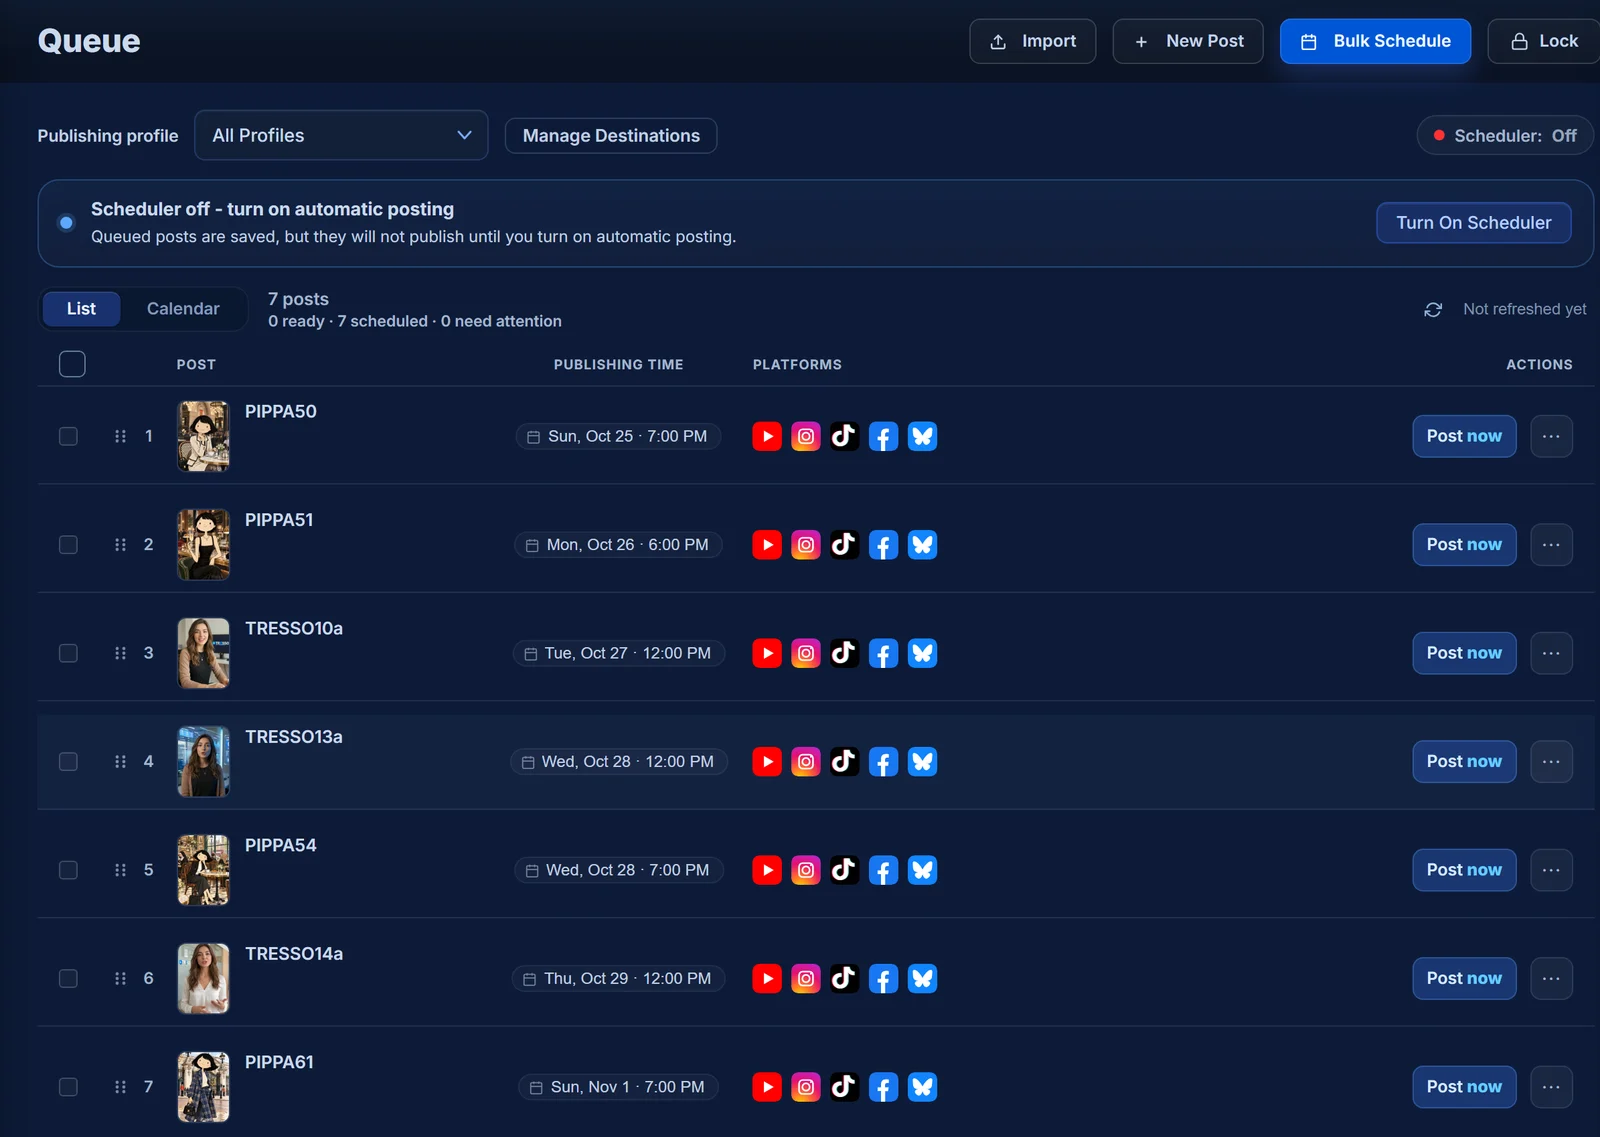Check the select-all checkbox in header

[72, 364]
